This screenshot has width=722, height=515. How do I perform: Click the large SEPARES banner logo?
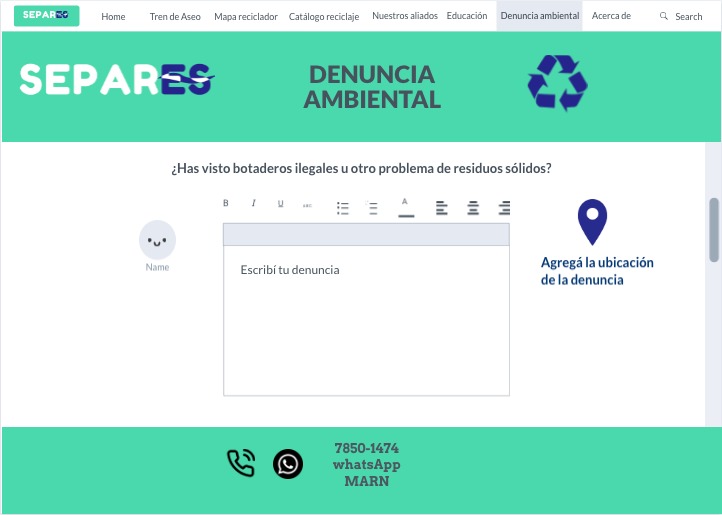click(x=117, y=80)
